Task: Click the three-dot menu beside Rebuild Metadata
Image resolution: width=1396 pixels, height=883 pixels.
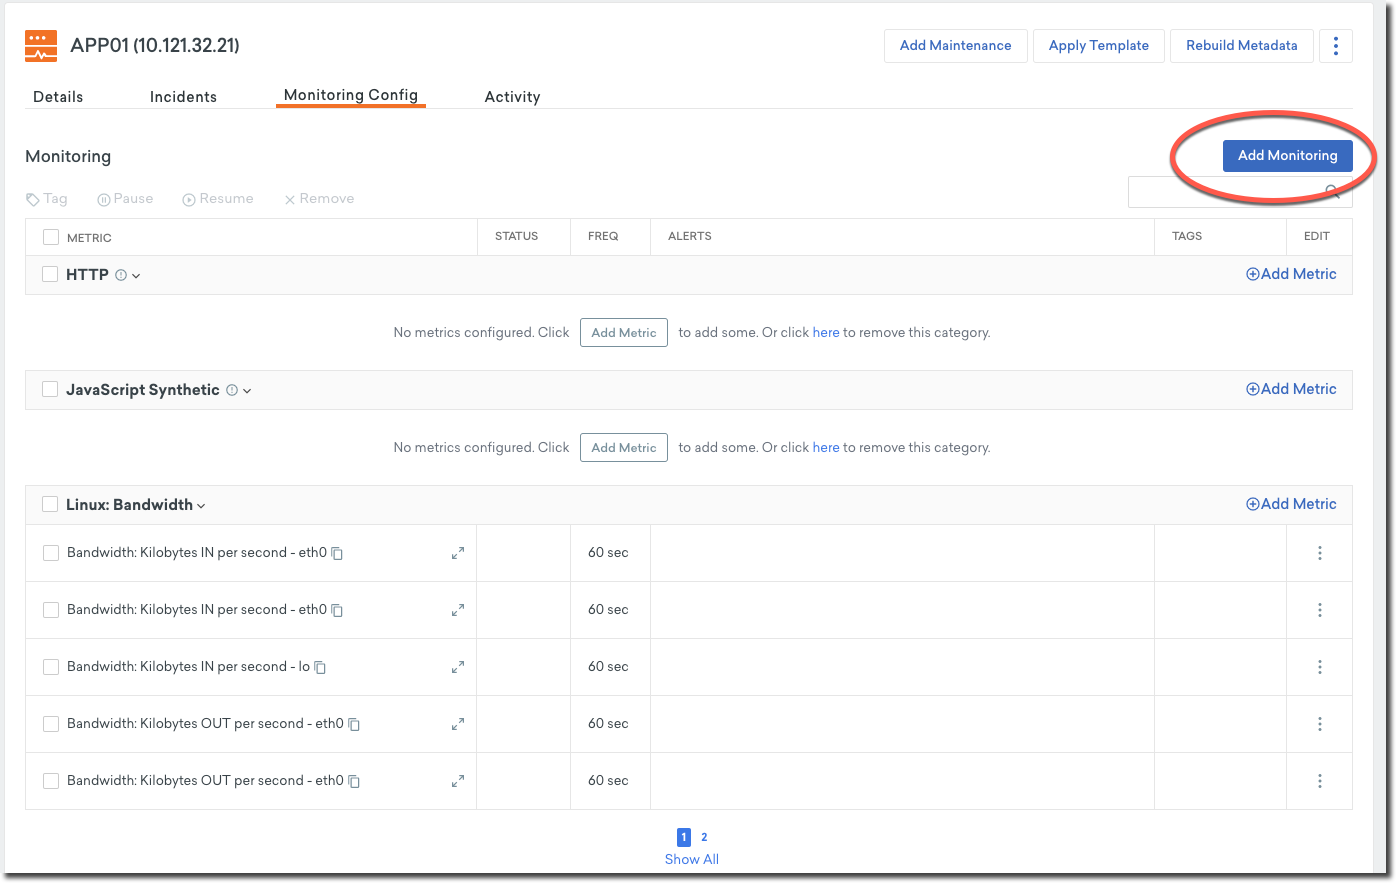Action: [x=1336, y=46]
